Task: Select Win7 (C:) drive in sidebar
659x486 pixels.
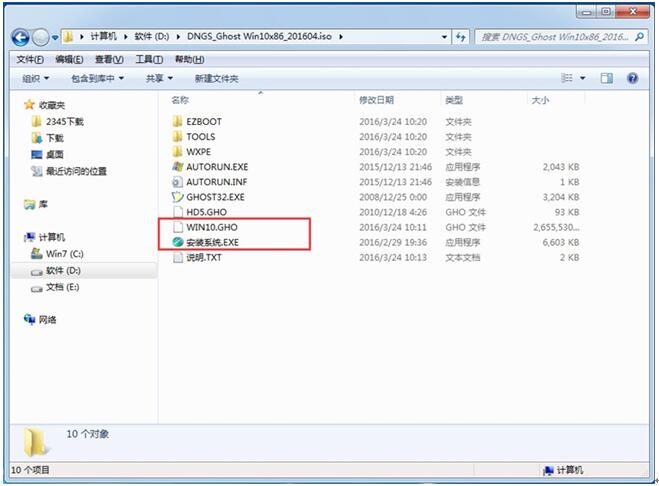Action: (x=64, y=254)
